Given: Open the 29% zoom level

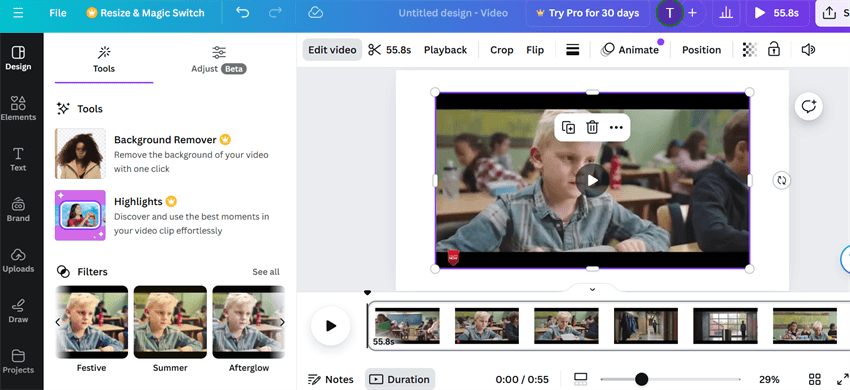Looking at the screenshot, I should click(x=769, y=379).
